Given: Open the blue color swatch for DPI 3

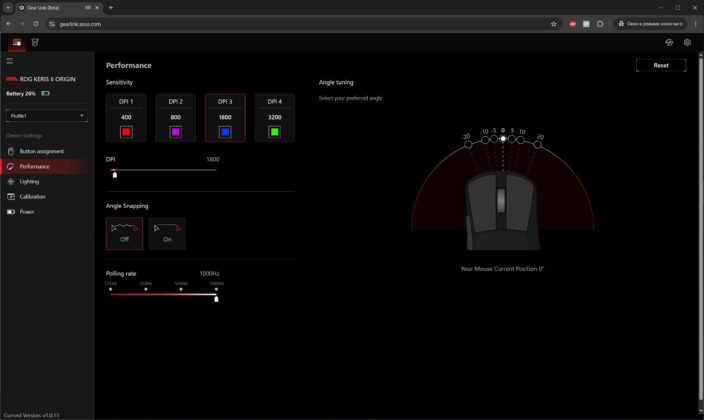Looking at the screenshot, I should click(x=225, y=132).
